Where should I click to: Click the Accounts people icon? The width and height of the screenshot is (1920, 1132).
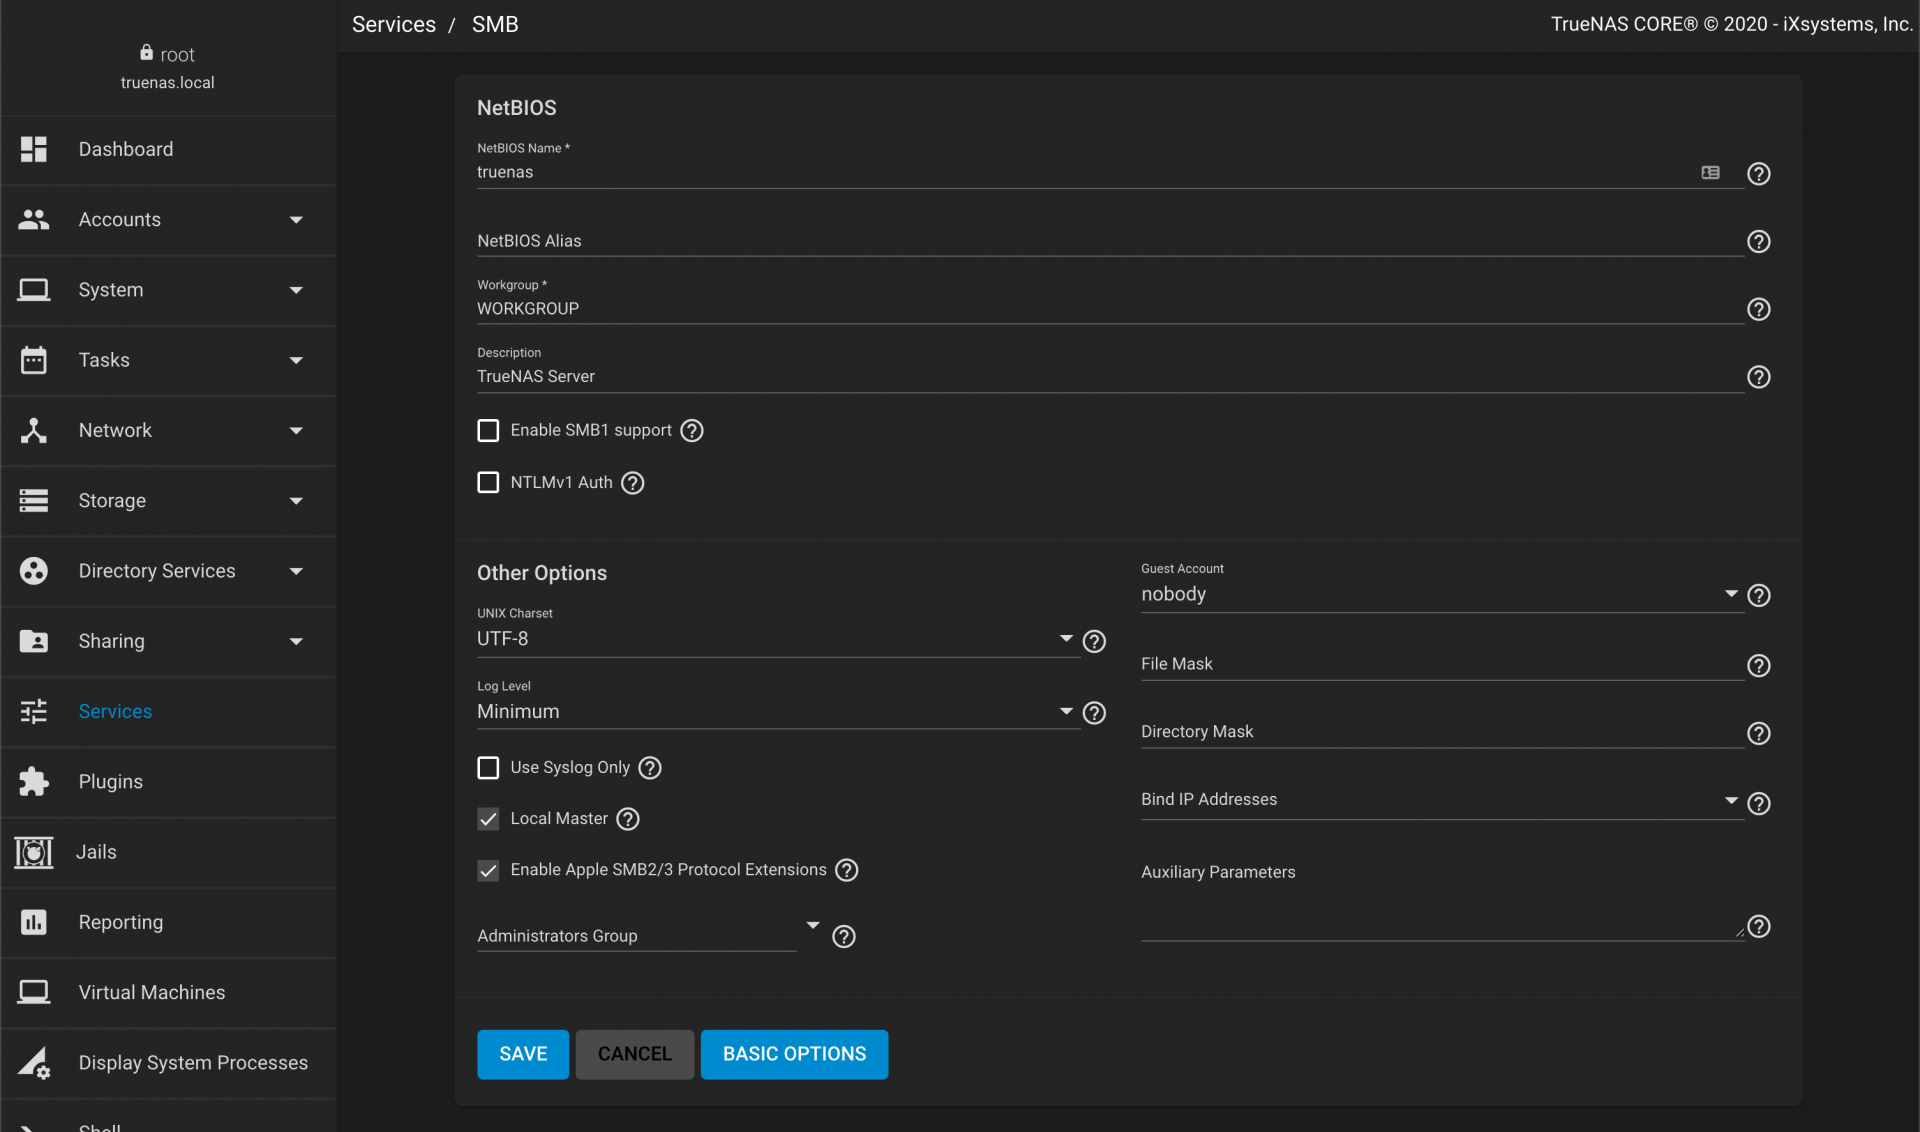click(x=34, y=219)
